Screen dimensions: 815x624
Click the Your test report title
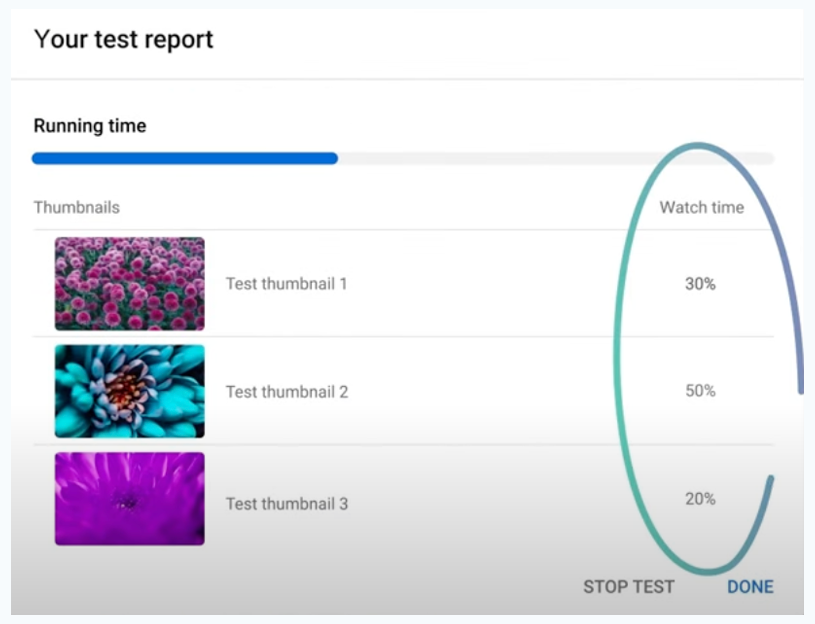coord(124,40)
